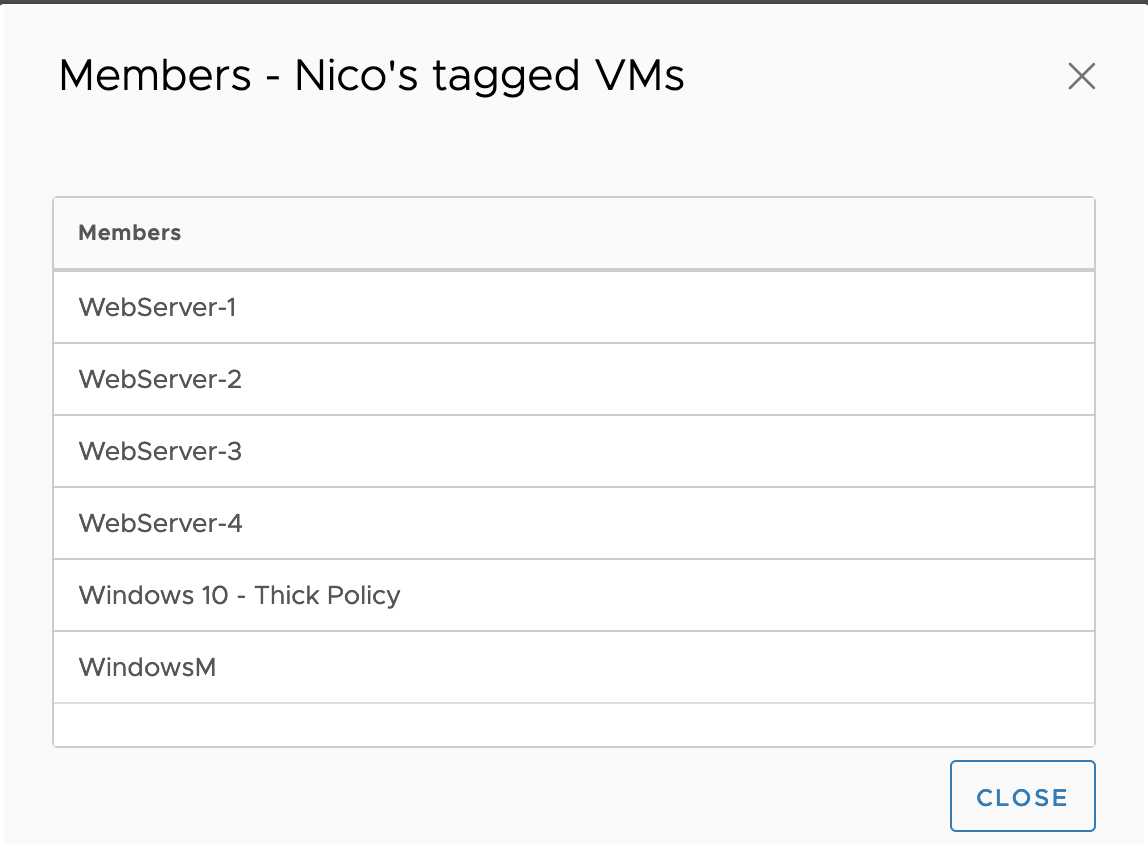1148x856 pixels.
Task: Click the word Policy in the Windows 10 row
Action: [362, 596]
